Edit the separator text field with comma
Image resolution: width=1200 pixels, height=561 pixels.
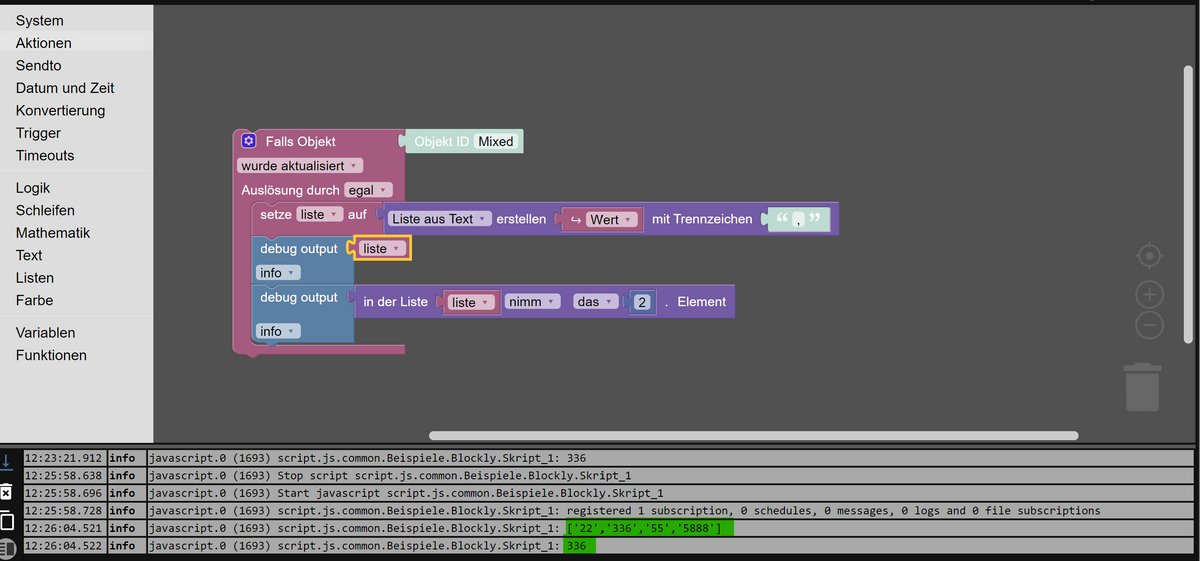pyautogui.click(x=798, y=218)
